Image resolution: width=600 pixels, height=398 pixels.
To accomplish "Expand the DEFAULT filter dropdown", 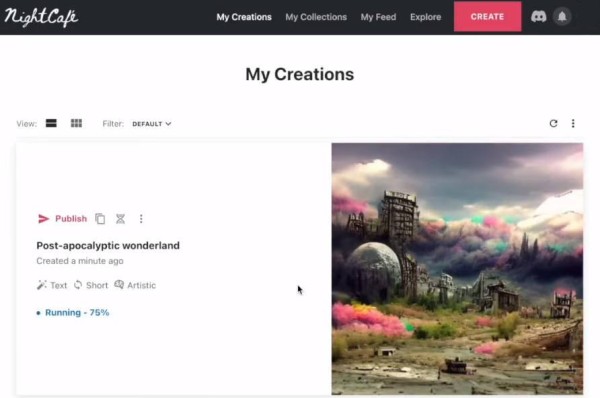I will point(152,124).
